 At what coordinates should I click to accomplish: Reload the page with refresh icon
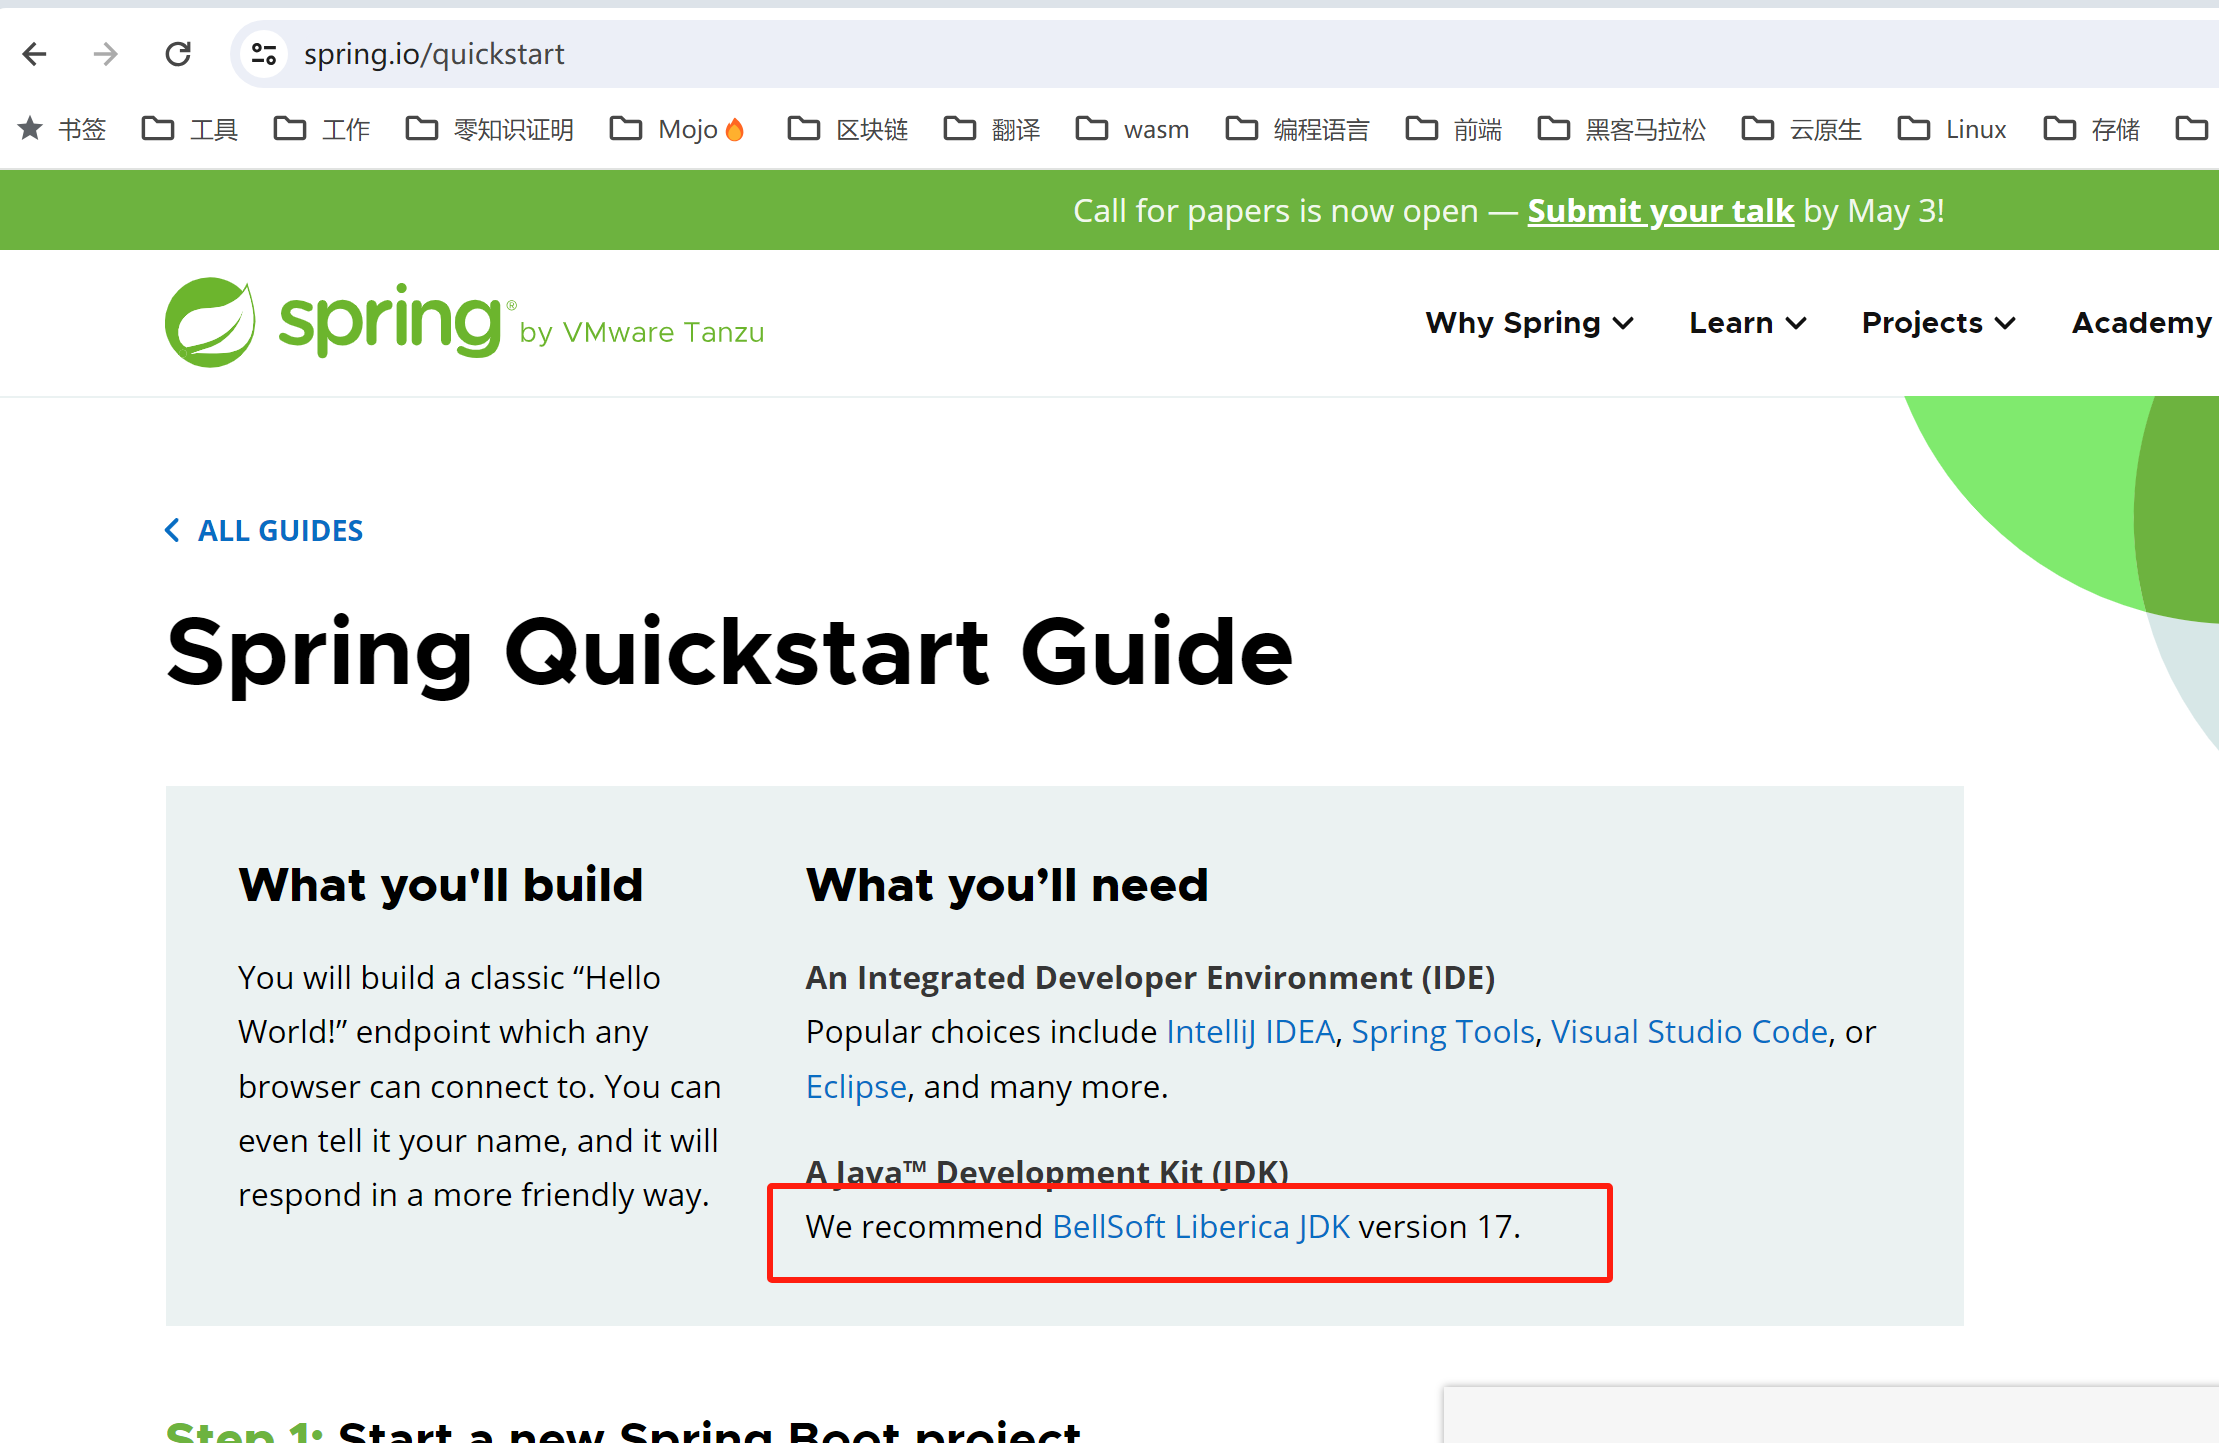[x=178, y=54]
